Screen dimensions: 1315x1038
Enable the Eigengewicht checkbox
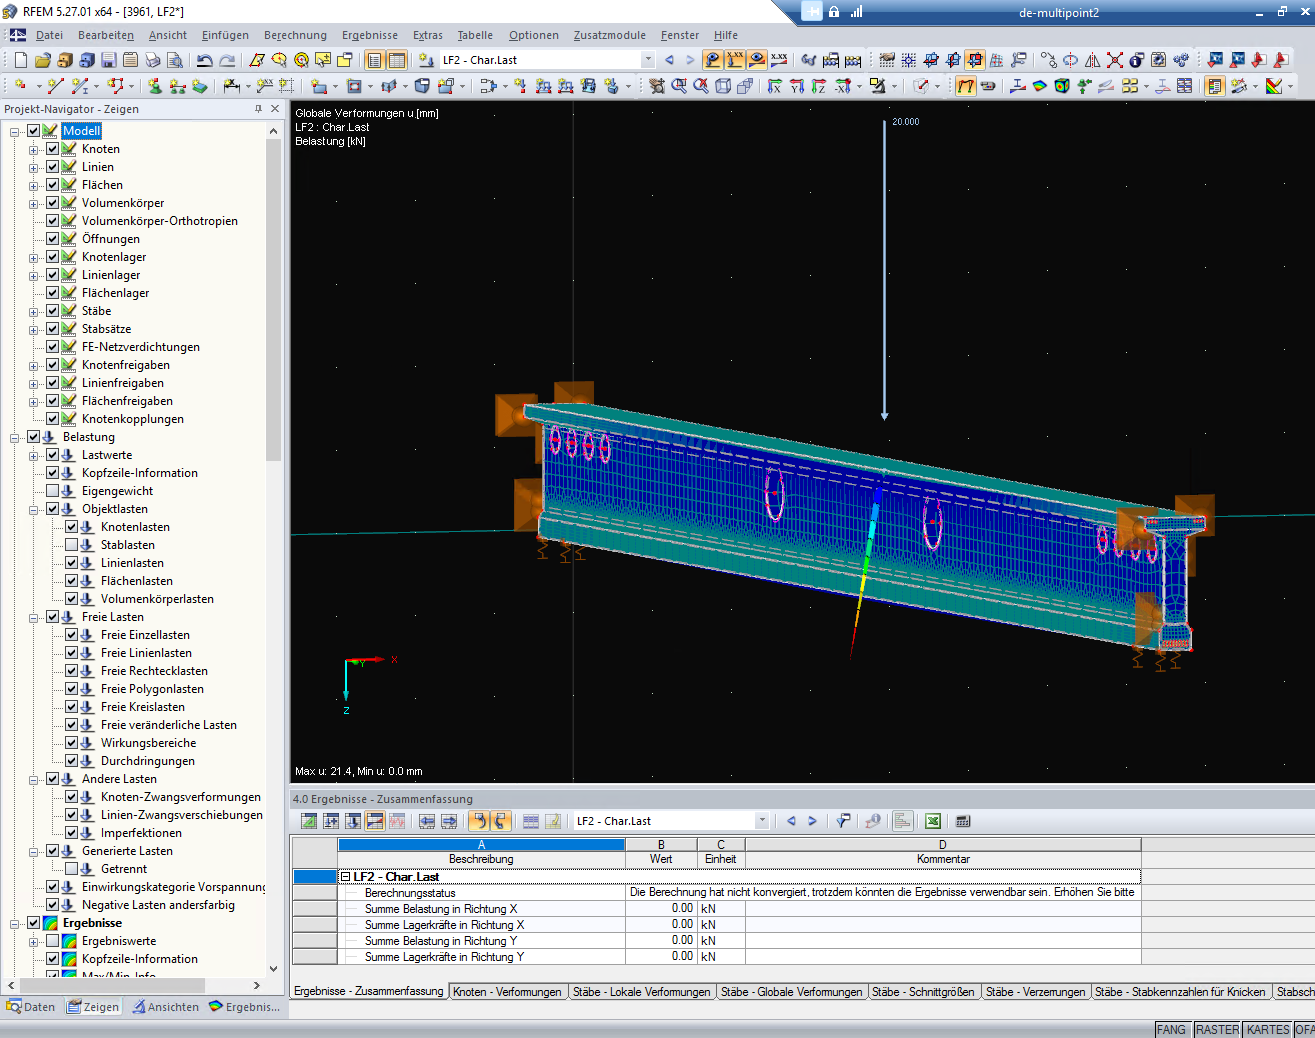tap(53, 491)
